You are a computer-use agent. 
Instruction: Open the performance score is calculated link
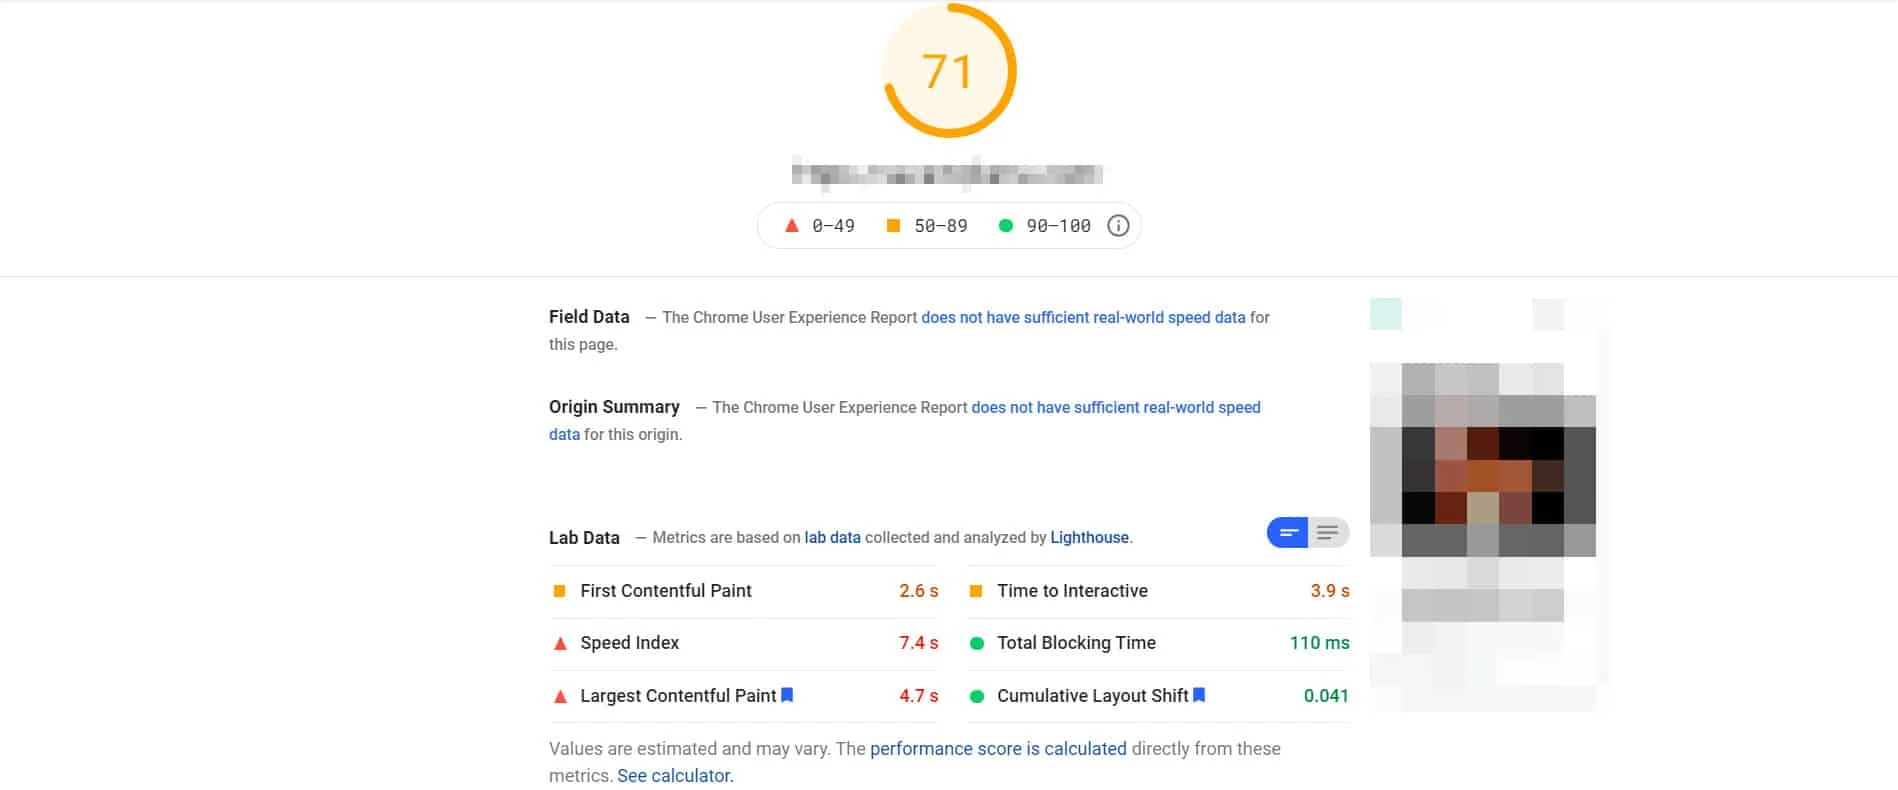coord(998,748)
